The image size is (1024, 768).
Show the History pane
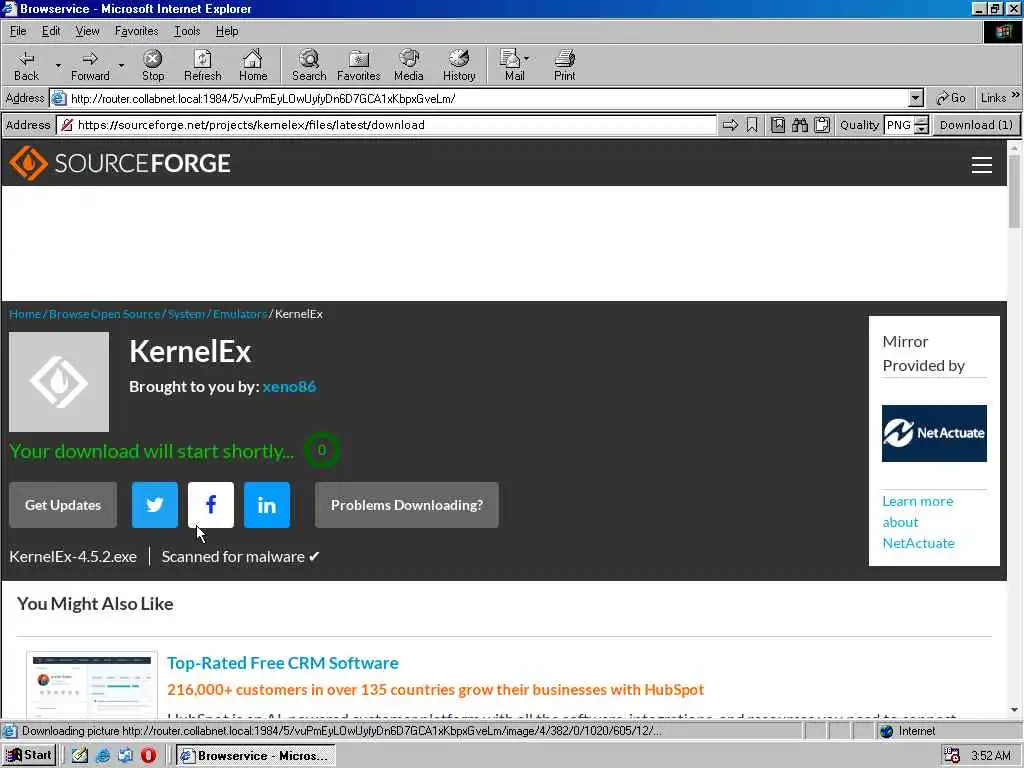(459, 66)
